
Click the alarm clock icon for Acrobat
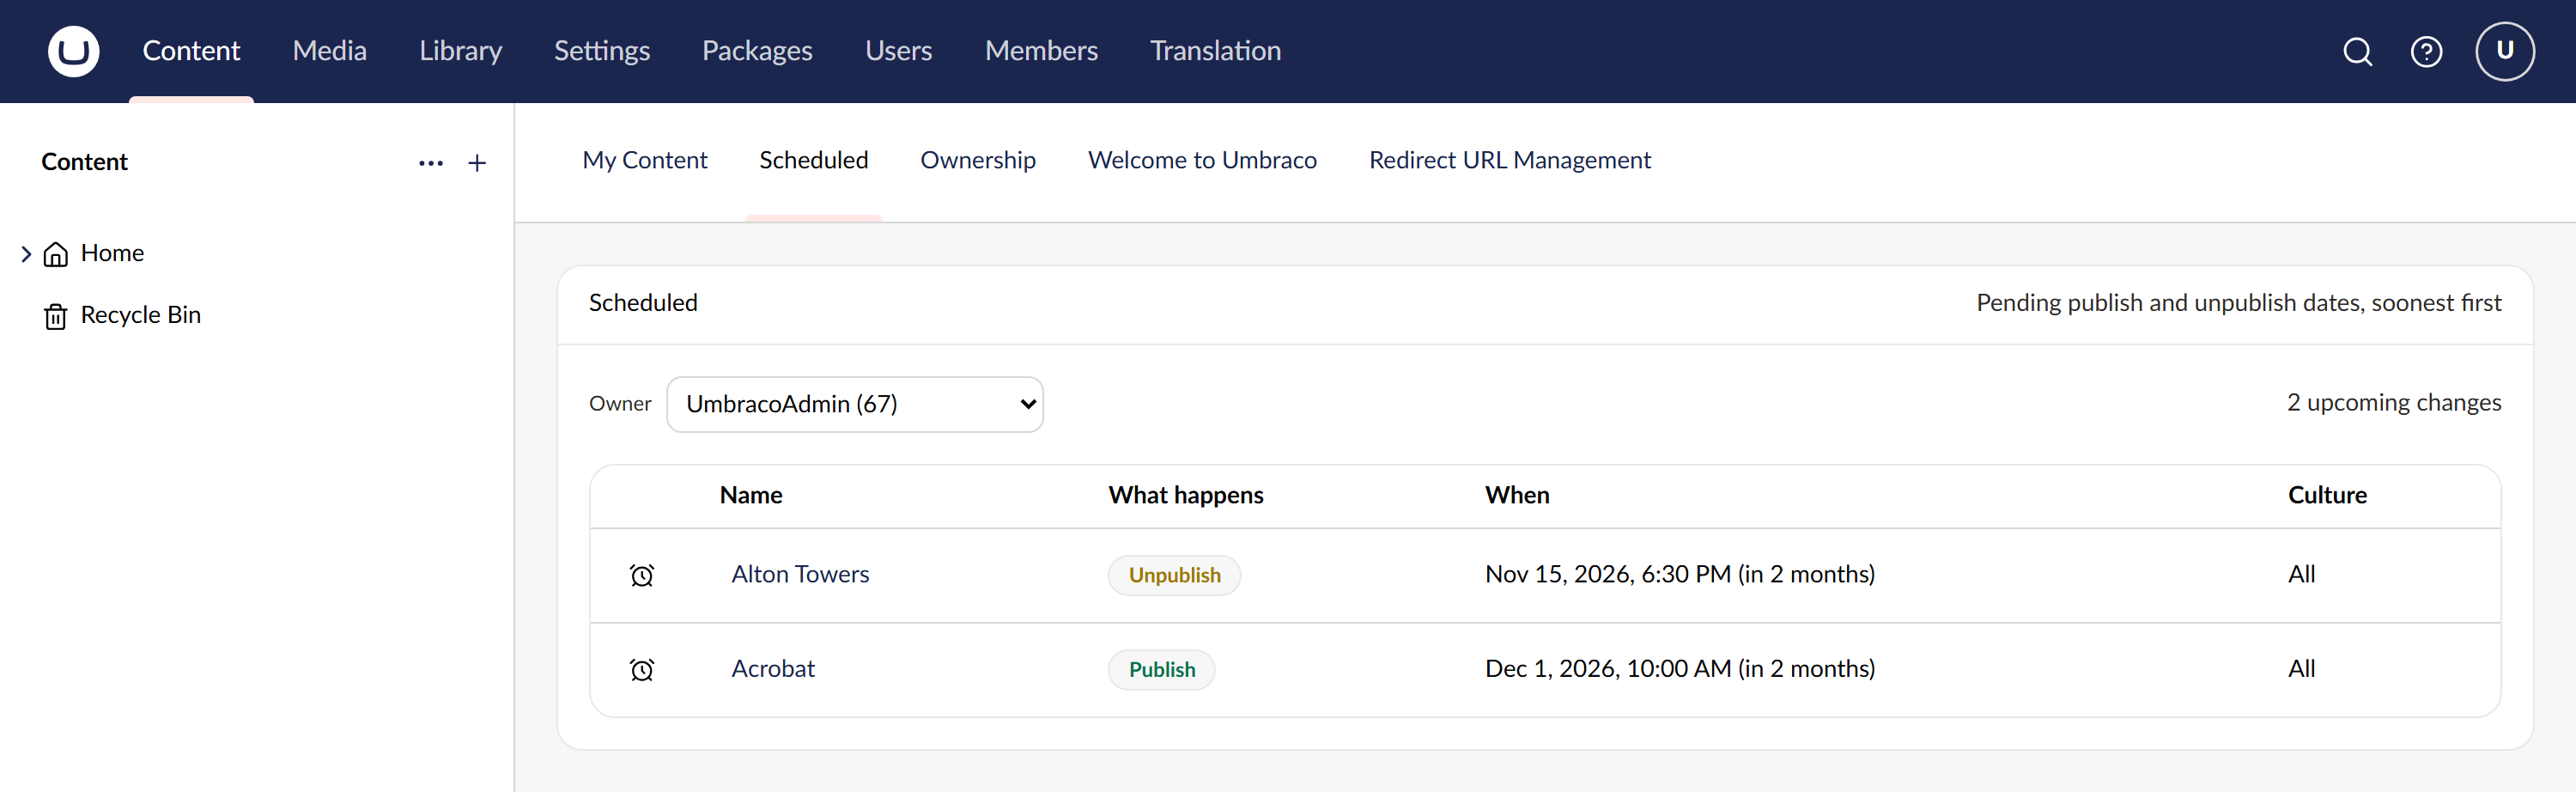pos(642,669)
